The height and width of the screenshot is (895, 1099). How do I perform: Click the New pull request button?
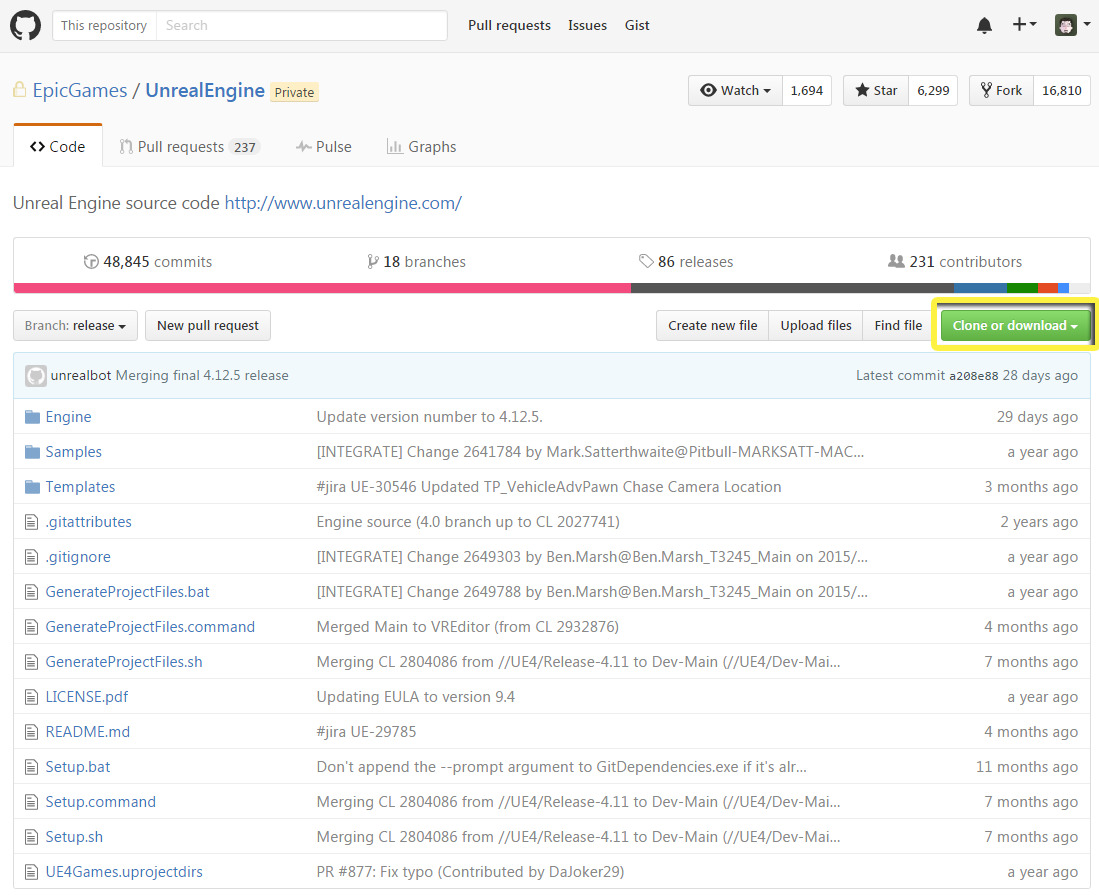pos(207,325)
